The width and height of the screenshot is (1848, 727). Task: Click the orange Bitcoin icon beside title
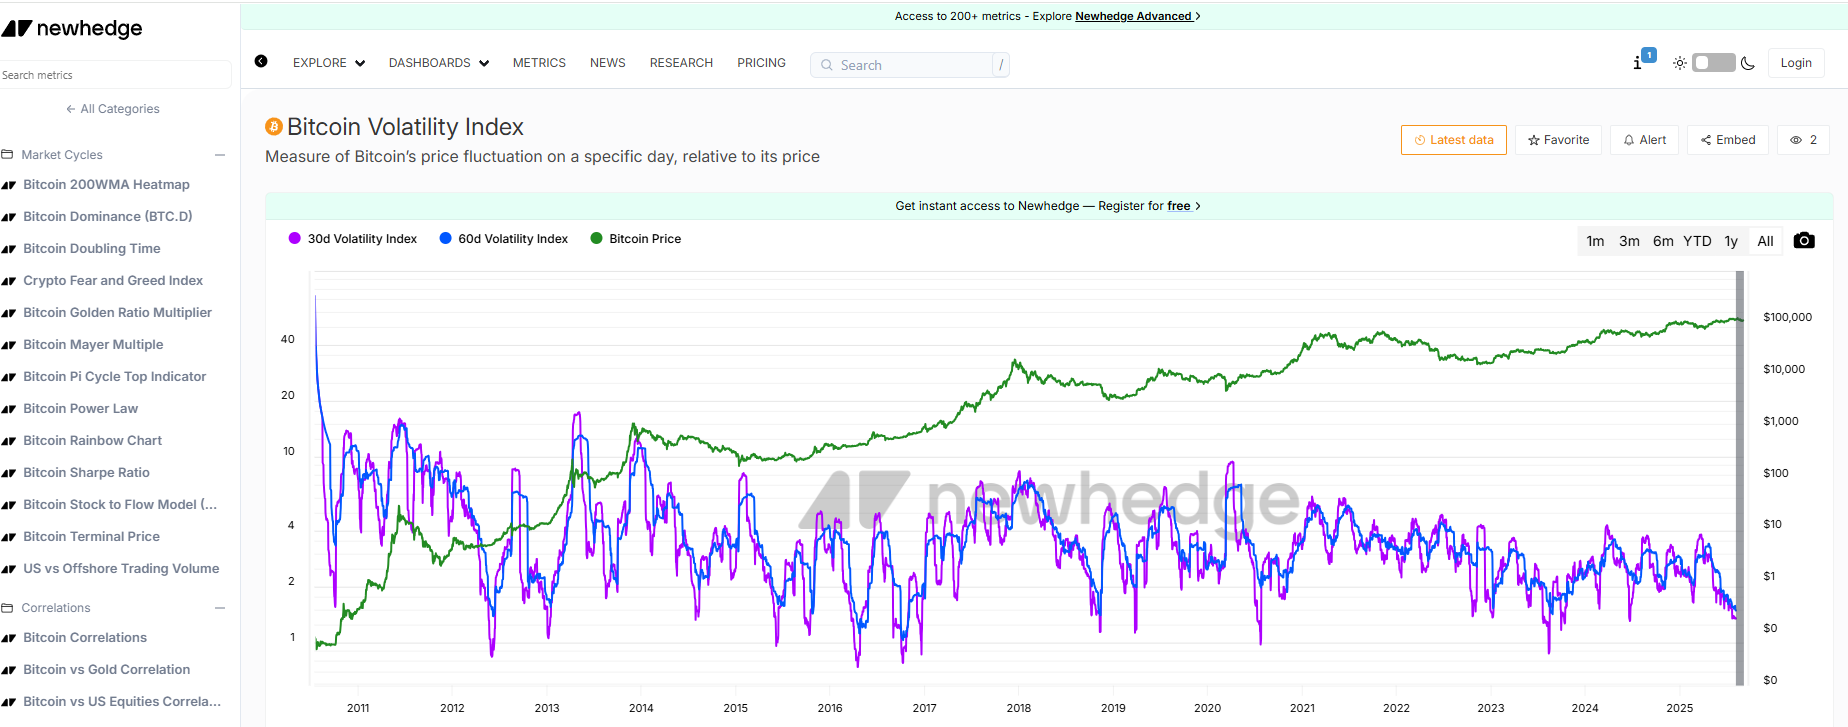pos(274,127)
